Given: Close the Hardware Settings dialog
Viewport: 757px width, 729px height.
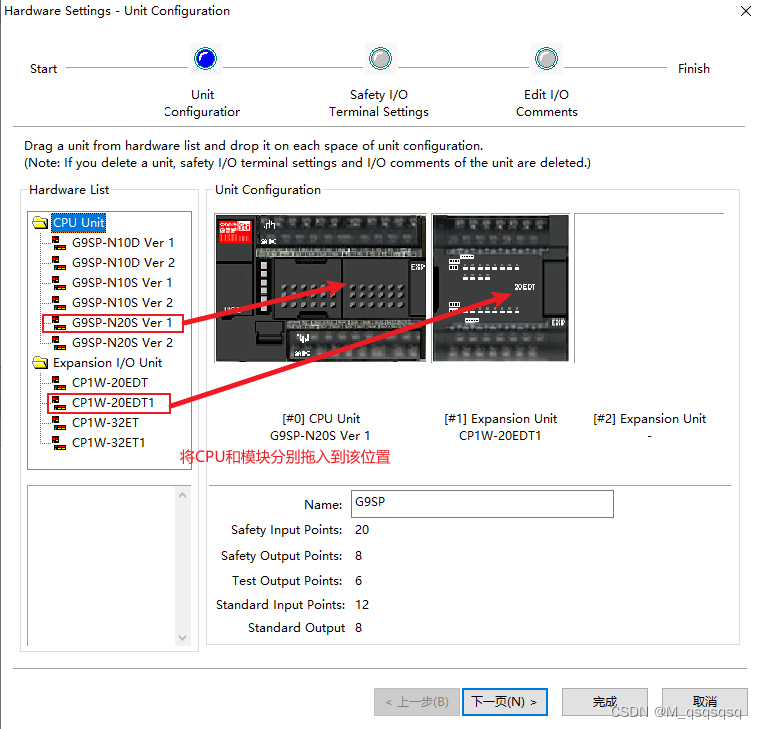Looking at the screenshot, I should coord(746,11).
